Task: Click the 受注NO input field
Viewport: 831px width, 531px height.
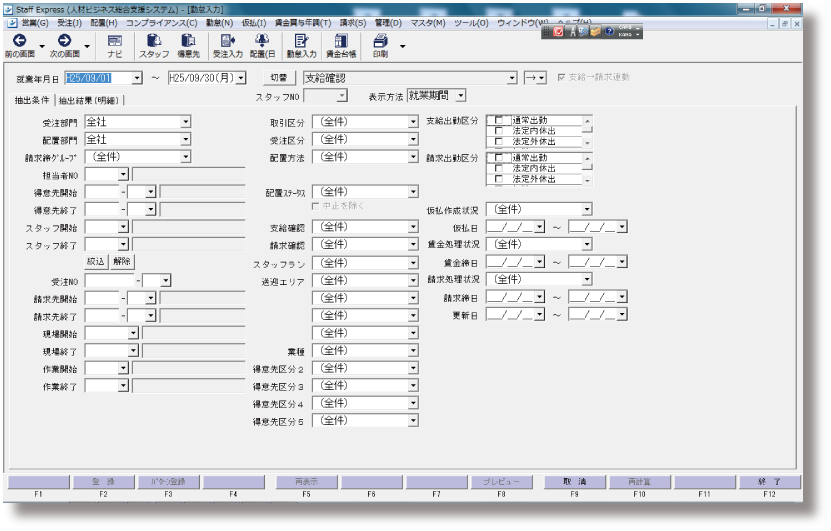Action: [x=110, y=281]
